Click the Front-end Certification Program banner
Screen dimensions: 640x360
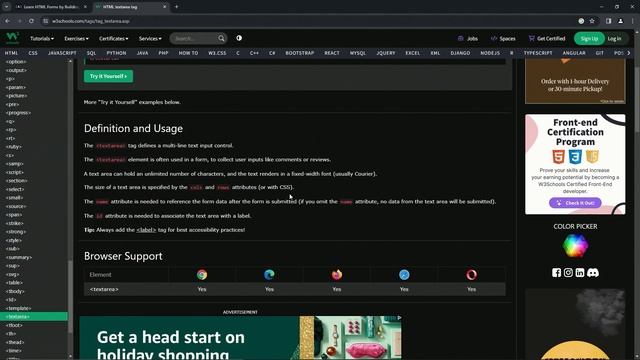point(575,164)
